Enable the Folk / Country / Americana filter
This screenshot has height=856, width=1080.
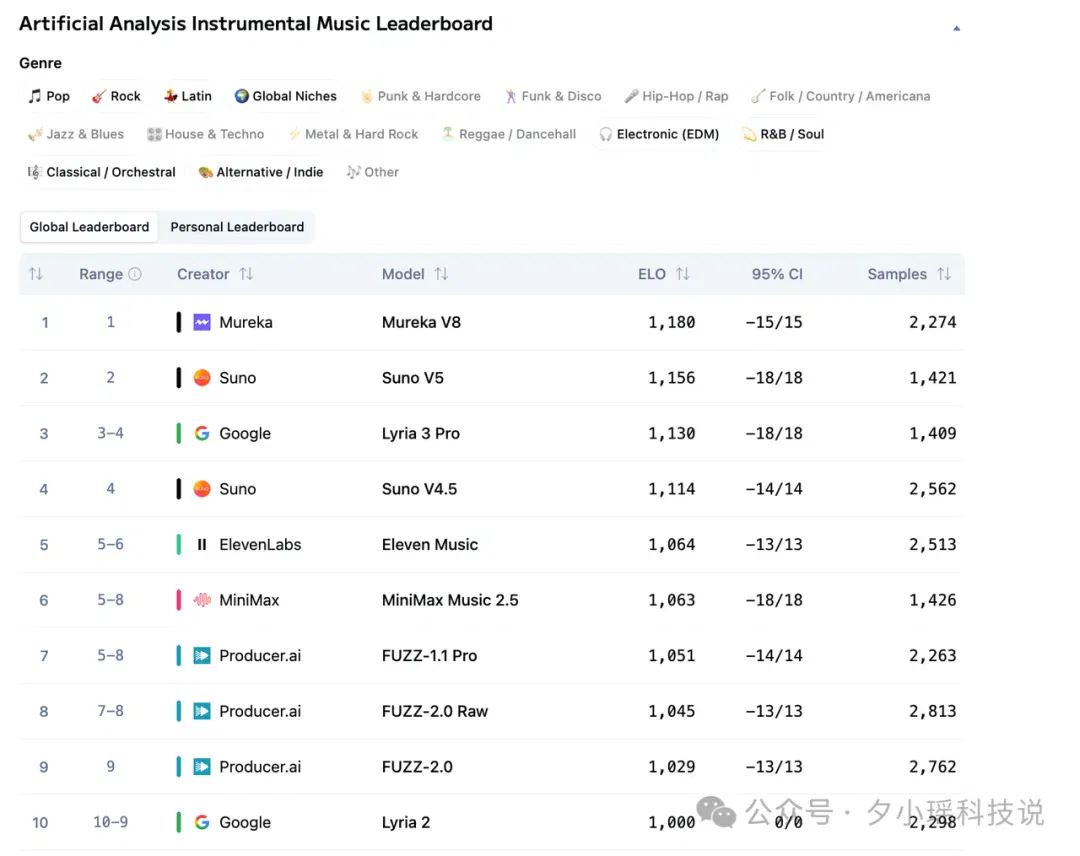click(x=840, y=96)
